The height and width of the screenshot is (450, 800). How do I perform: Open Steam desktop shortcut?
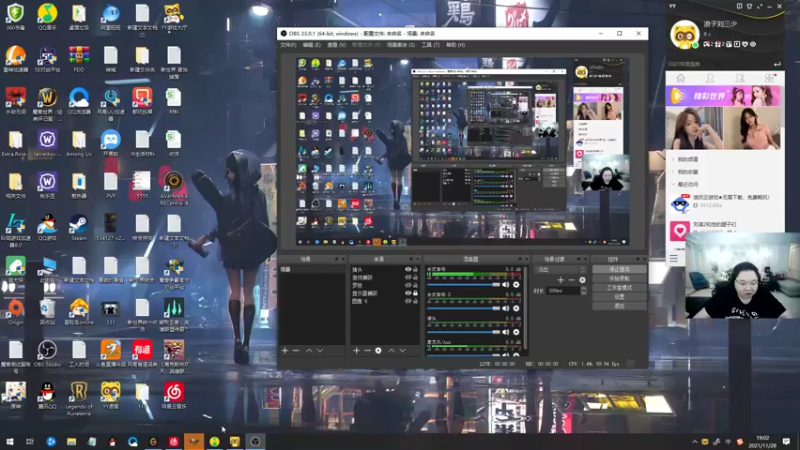coord(79,227)
